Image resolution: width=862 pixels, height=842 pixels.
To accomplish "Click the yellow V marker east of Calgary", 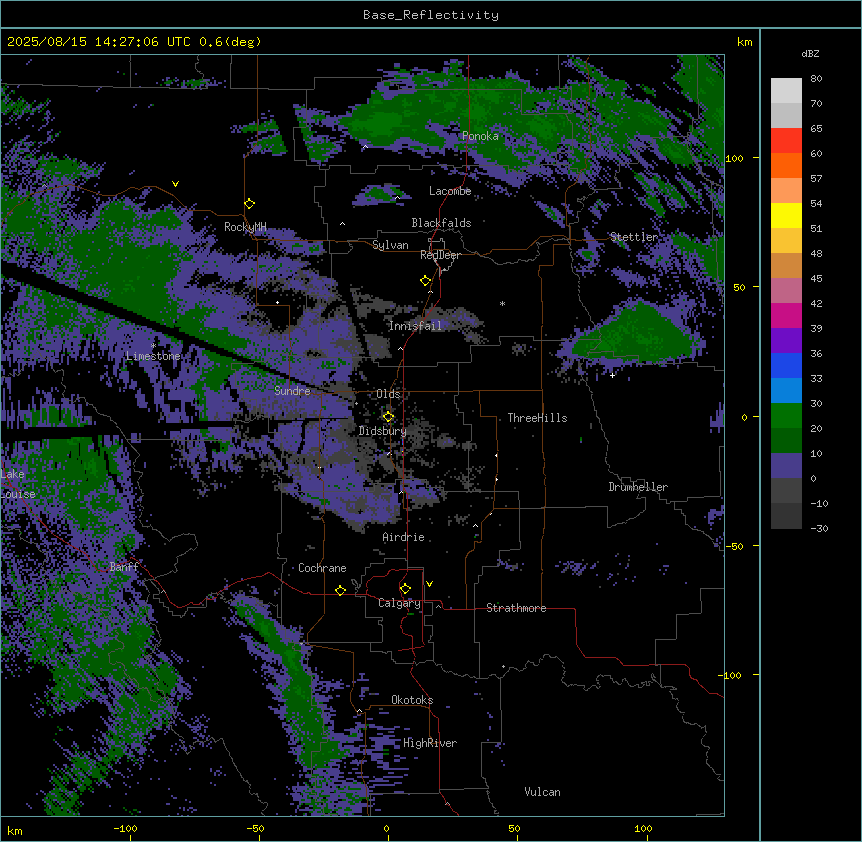I will point(429,584).
